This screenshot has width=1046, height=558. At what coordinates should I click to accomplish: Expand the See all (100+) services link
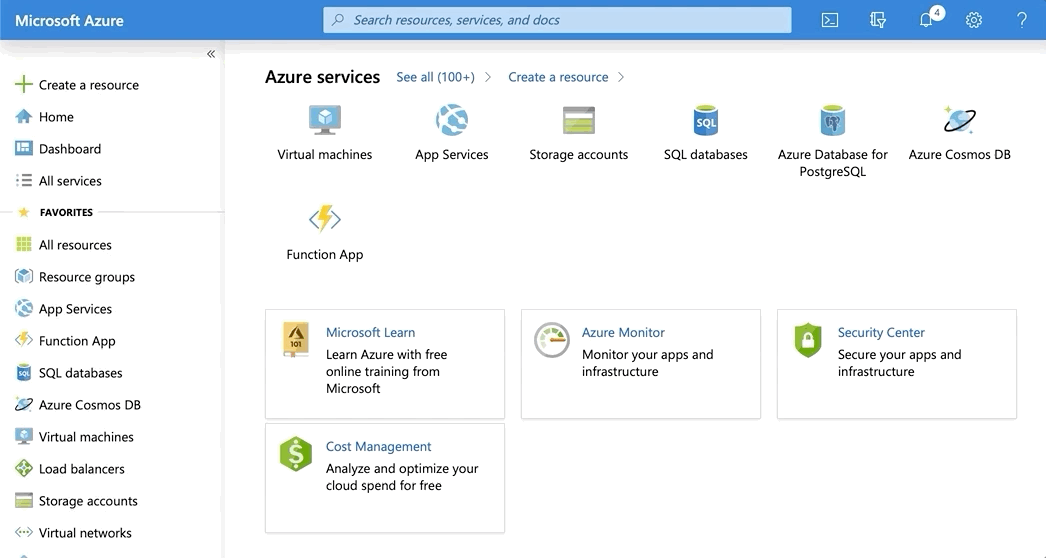coord(436,77)
